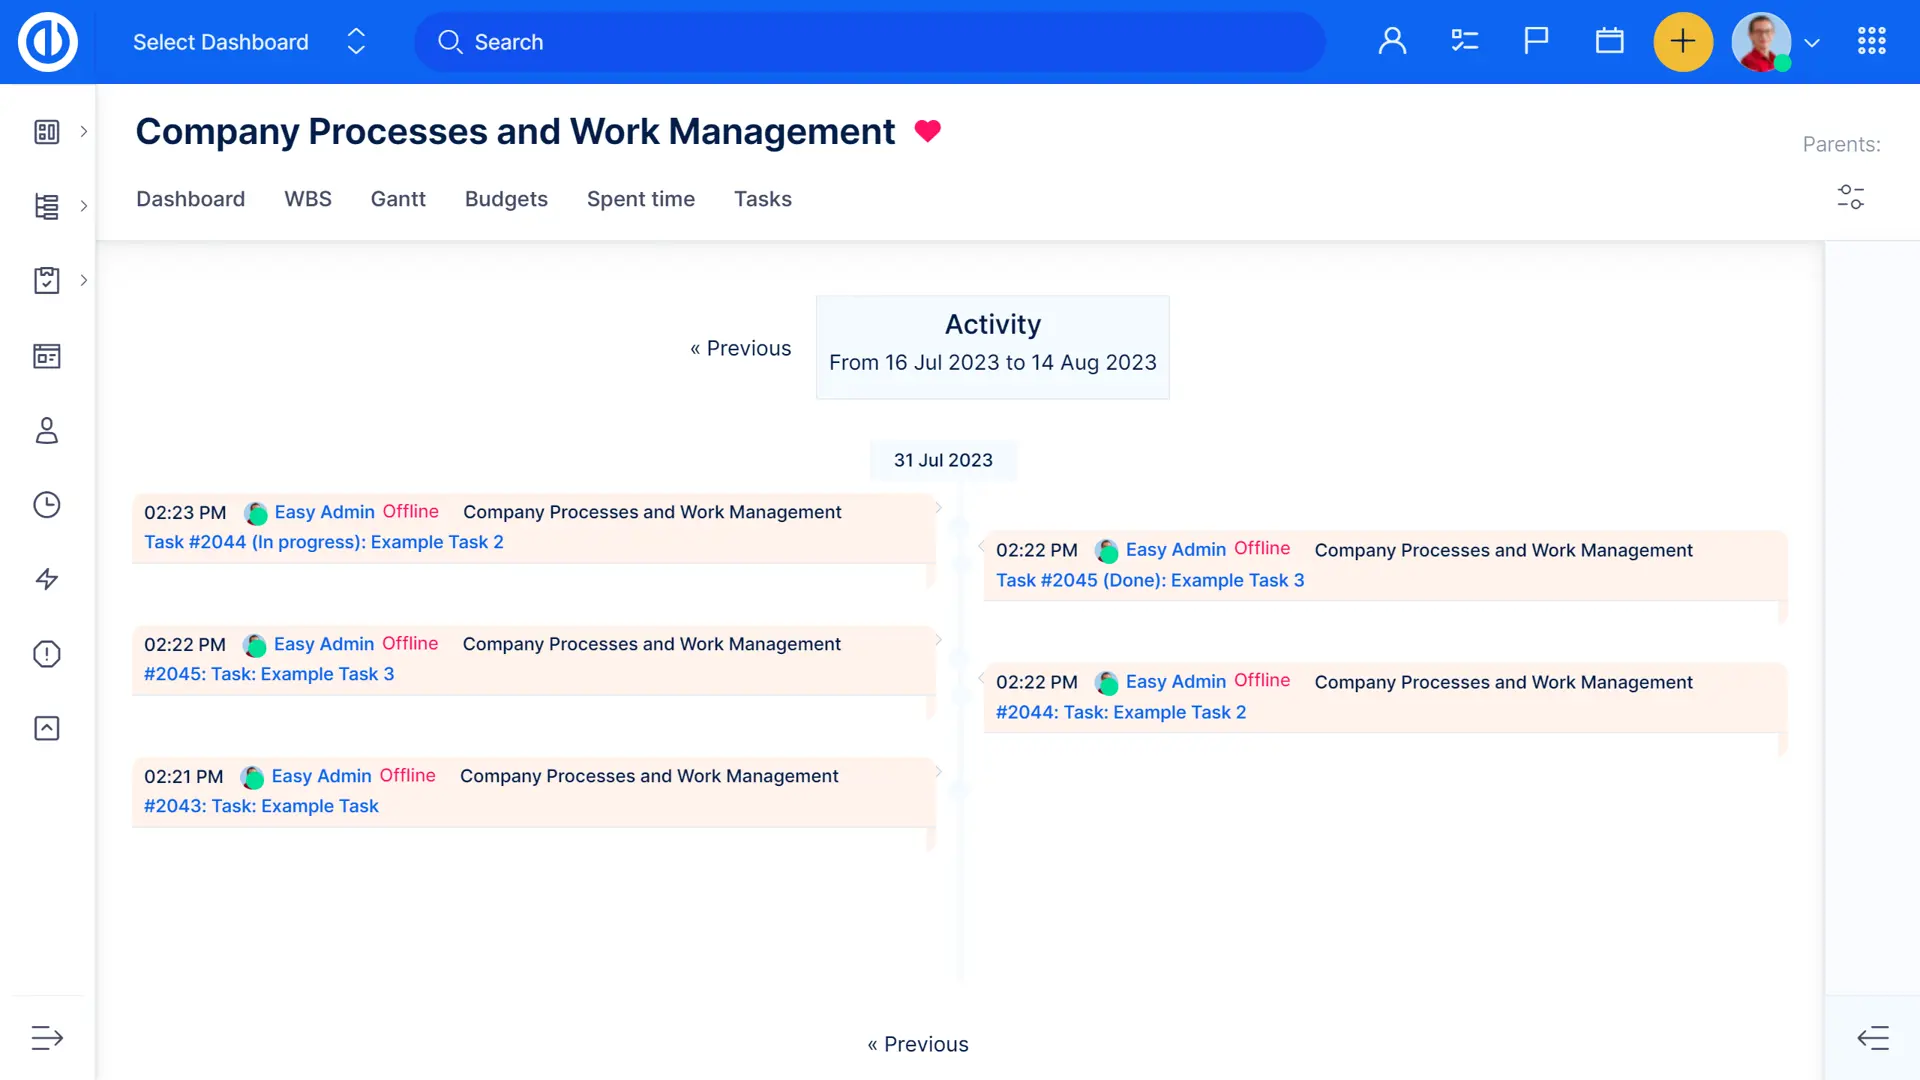Click the flag icon in top bar
Image resolution: width=1920 pixels, height=1080 pixels.
coord(1536,42)
